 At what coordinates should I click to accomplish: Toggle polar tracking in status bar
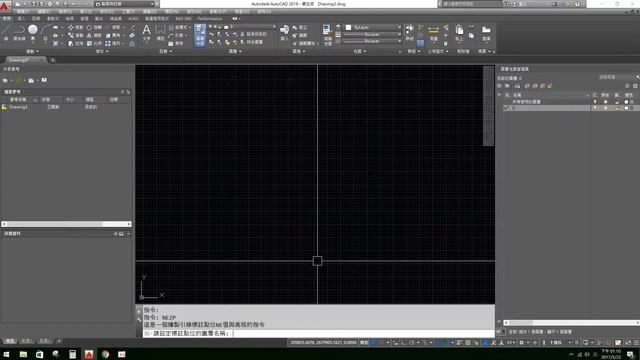coord(411,343)
